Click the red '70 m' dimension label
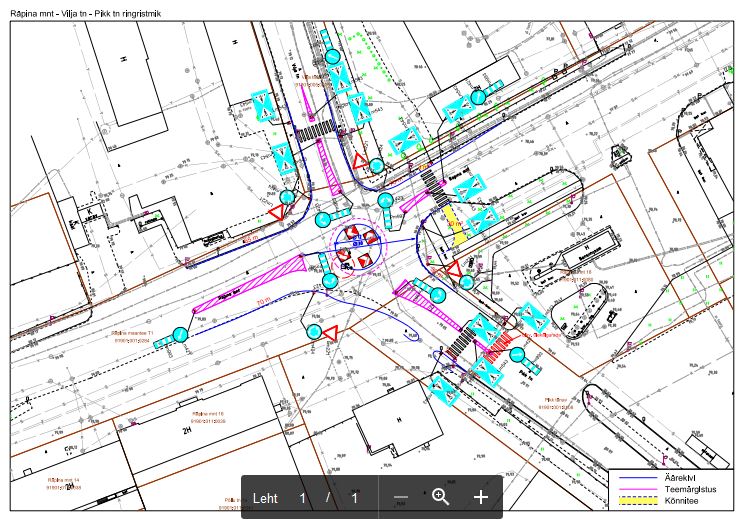 coord(264,301)
